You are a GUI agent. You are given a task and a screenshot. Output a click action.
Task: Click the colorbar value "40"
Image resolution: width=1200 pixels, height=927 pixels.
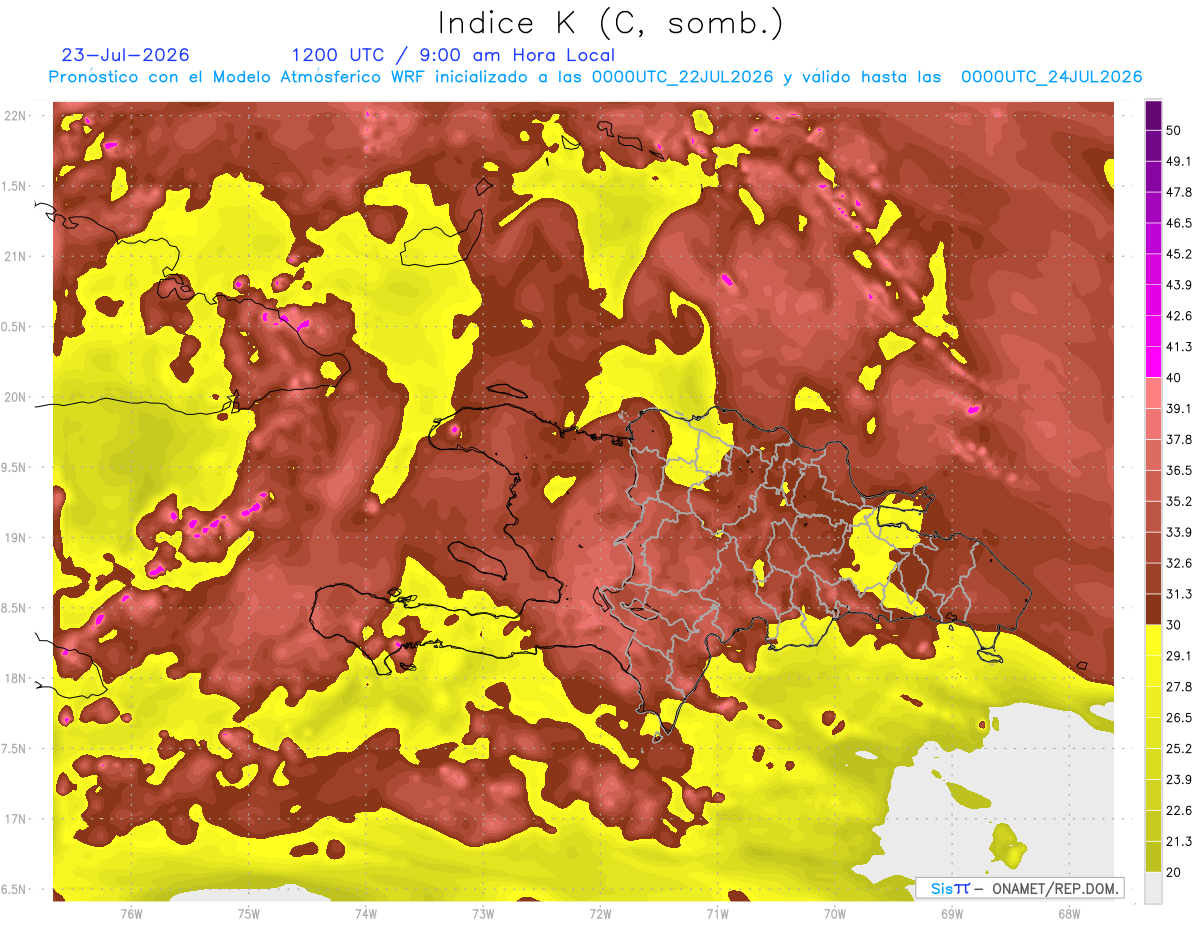coord(1175,377)
